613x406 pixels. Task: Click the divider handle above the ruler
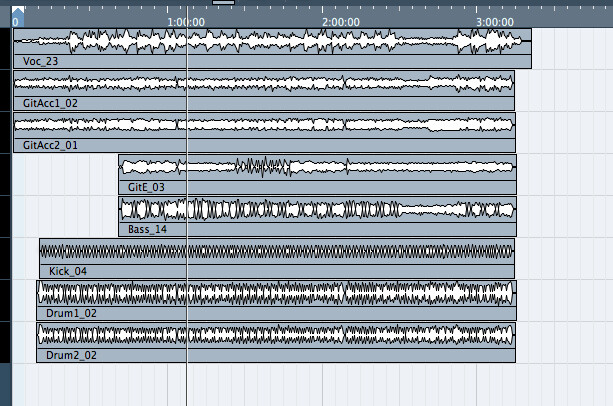pyautogui.click(x=223, y=2)
